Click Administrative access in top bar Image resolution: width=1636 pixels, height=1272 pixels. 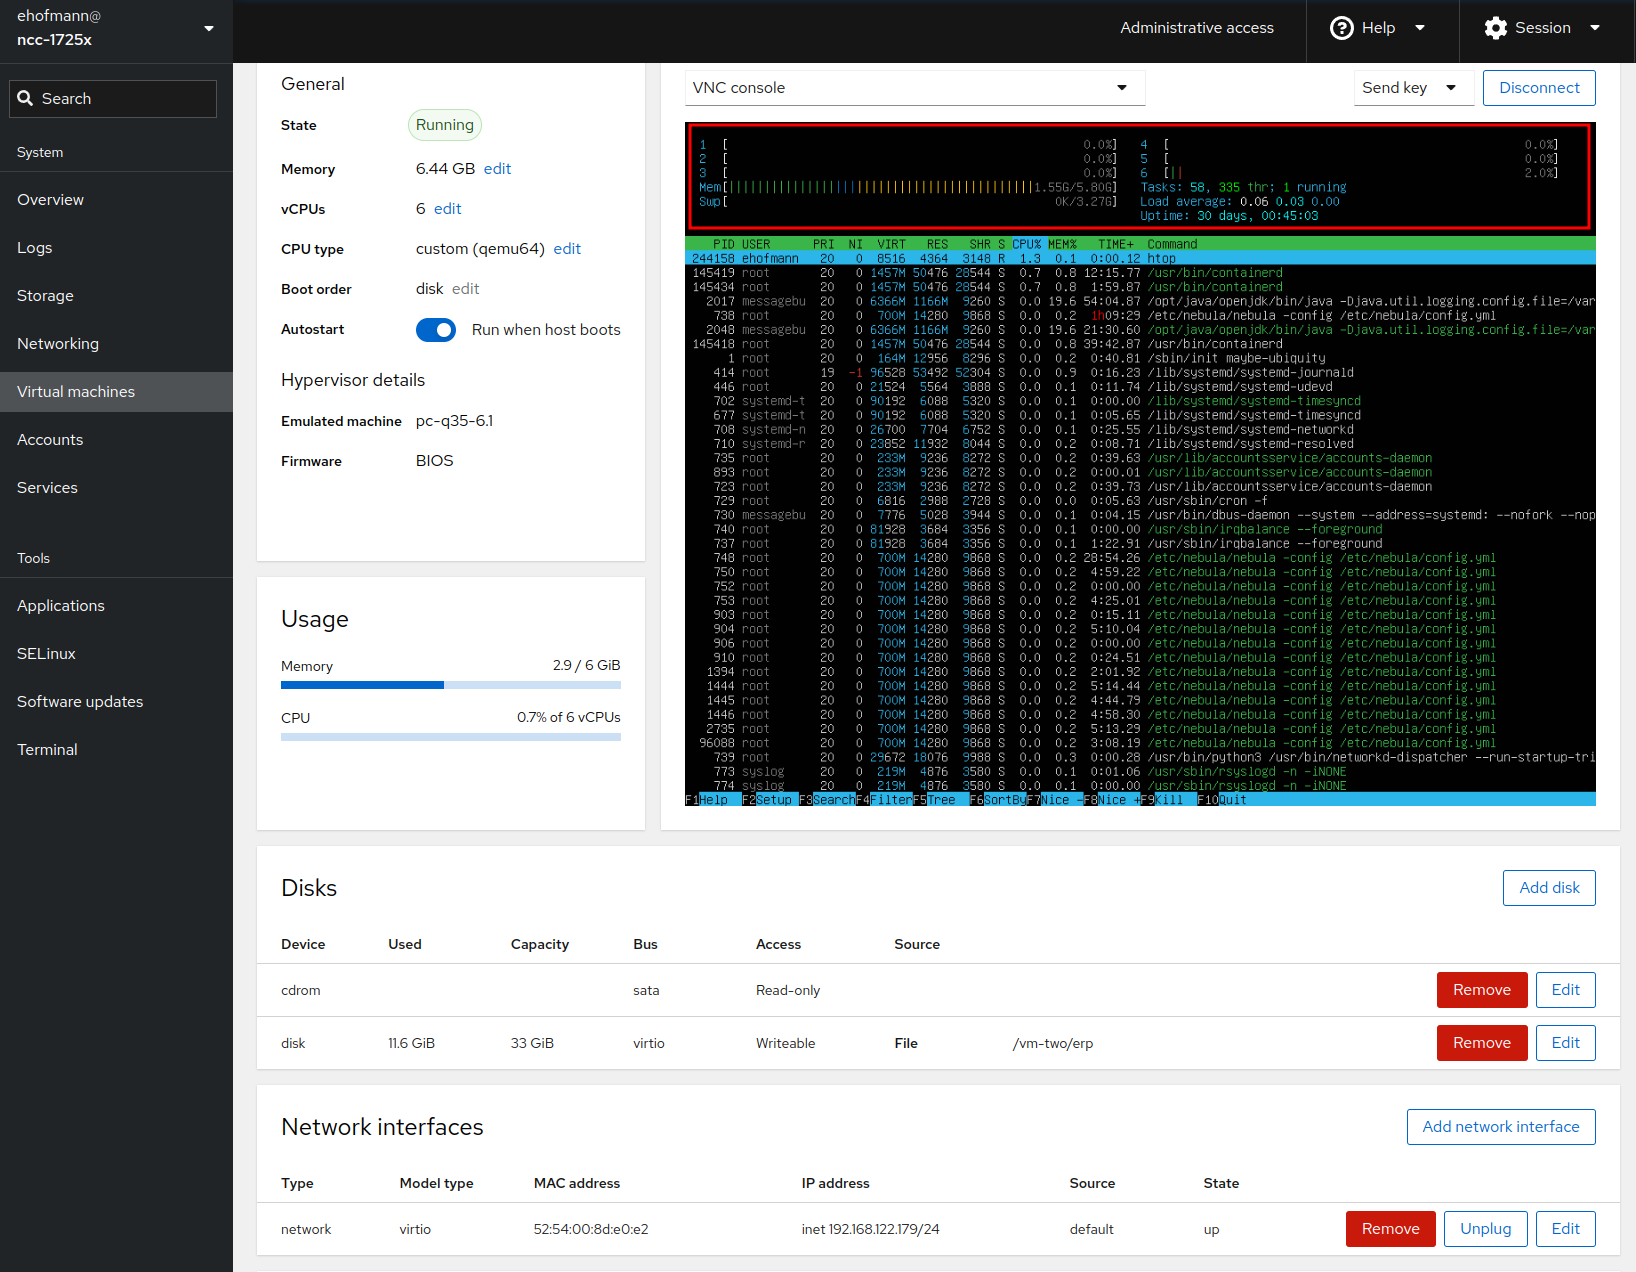(x=1196, y=28)
